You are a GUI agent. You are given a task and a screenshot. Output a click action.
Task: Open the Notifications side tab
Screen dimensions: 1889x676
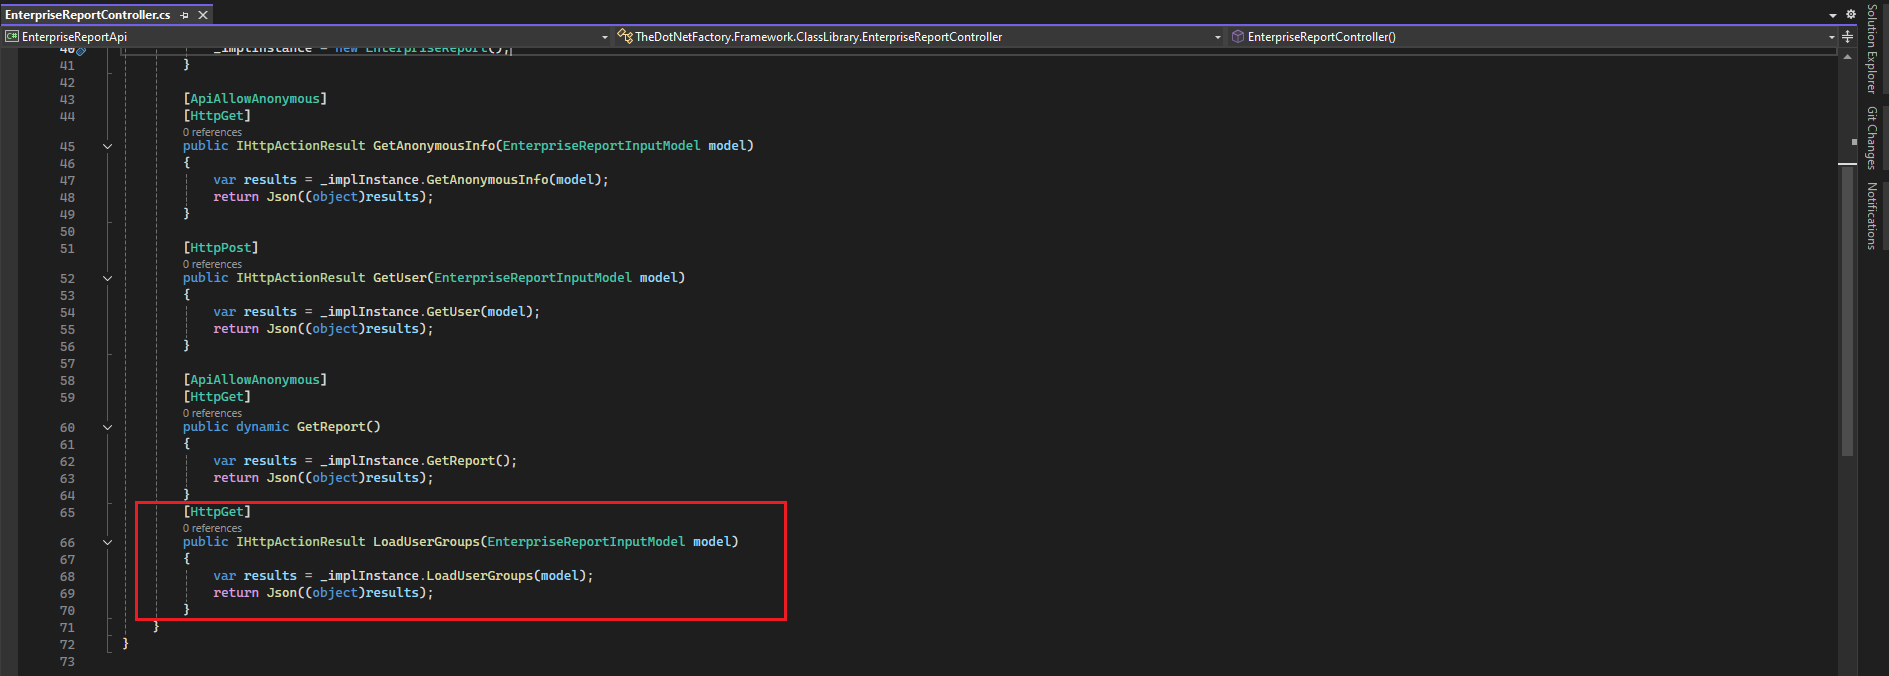(1872, 216)
